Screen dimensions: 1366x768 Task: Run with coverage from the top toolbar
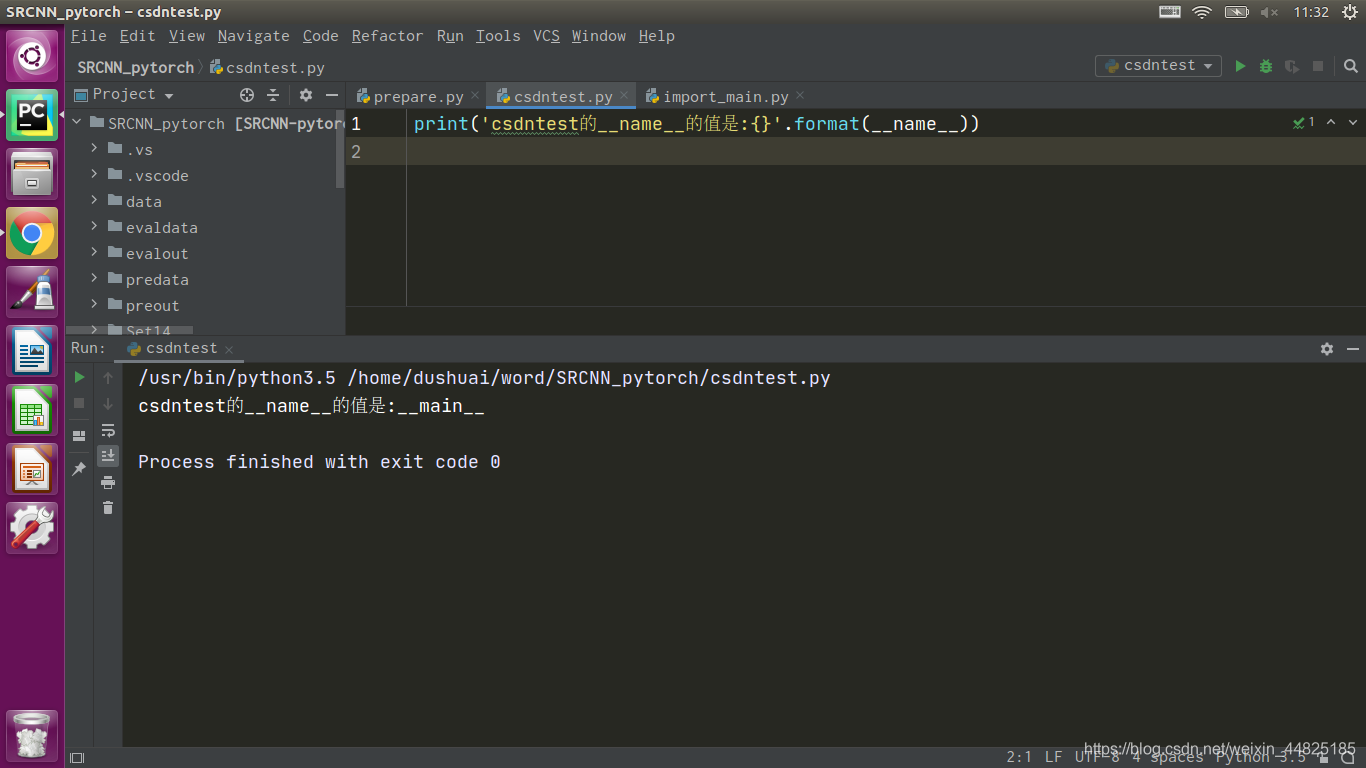coord(1292,66)
